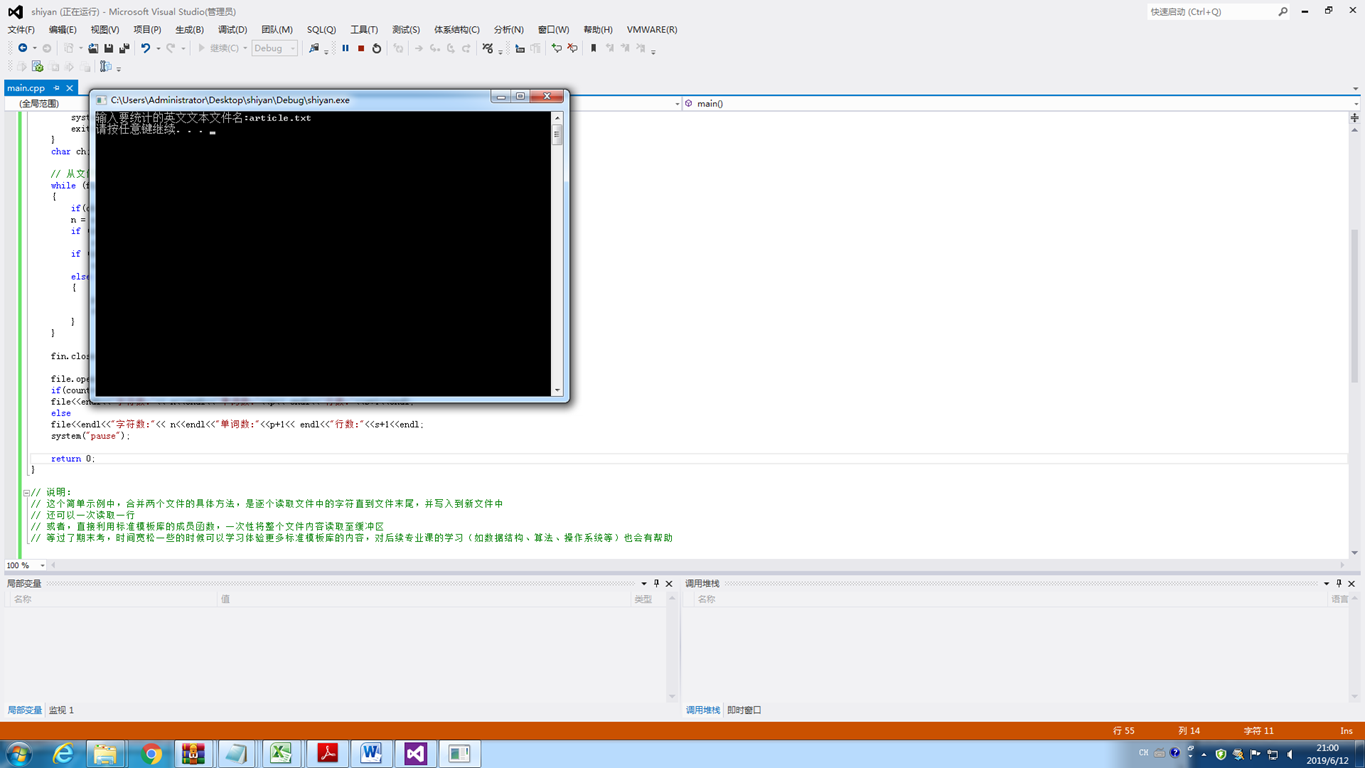Open Google Chrome from the taskbar

[151, 753]
